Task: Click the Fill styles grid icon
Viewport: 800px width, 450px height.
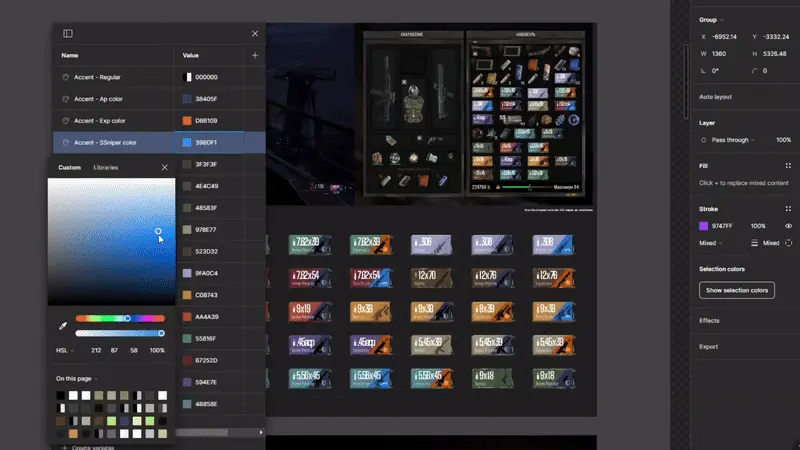Action: coord(788,165)
